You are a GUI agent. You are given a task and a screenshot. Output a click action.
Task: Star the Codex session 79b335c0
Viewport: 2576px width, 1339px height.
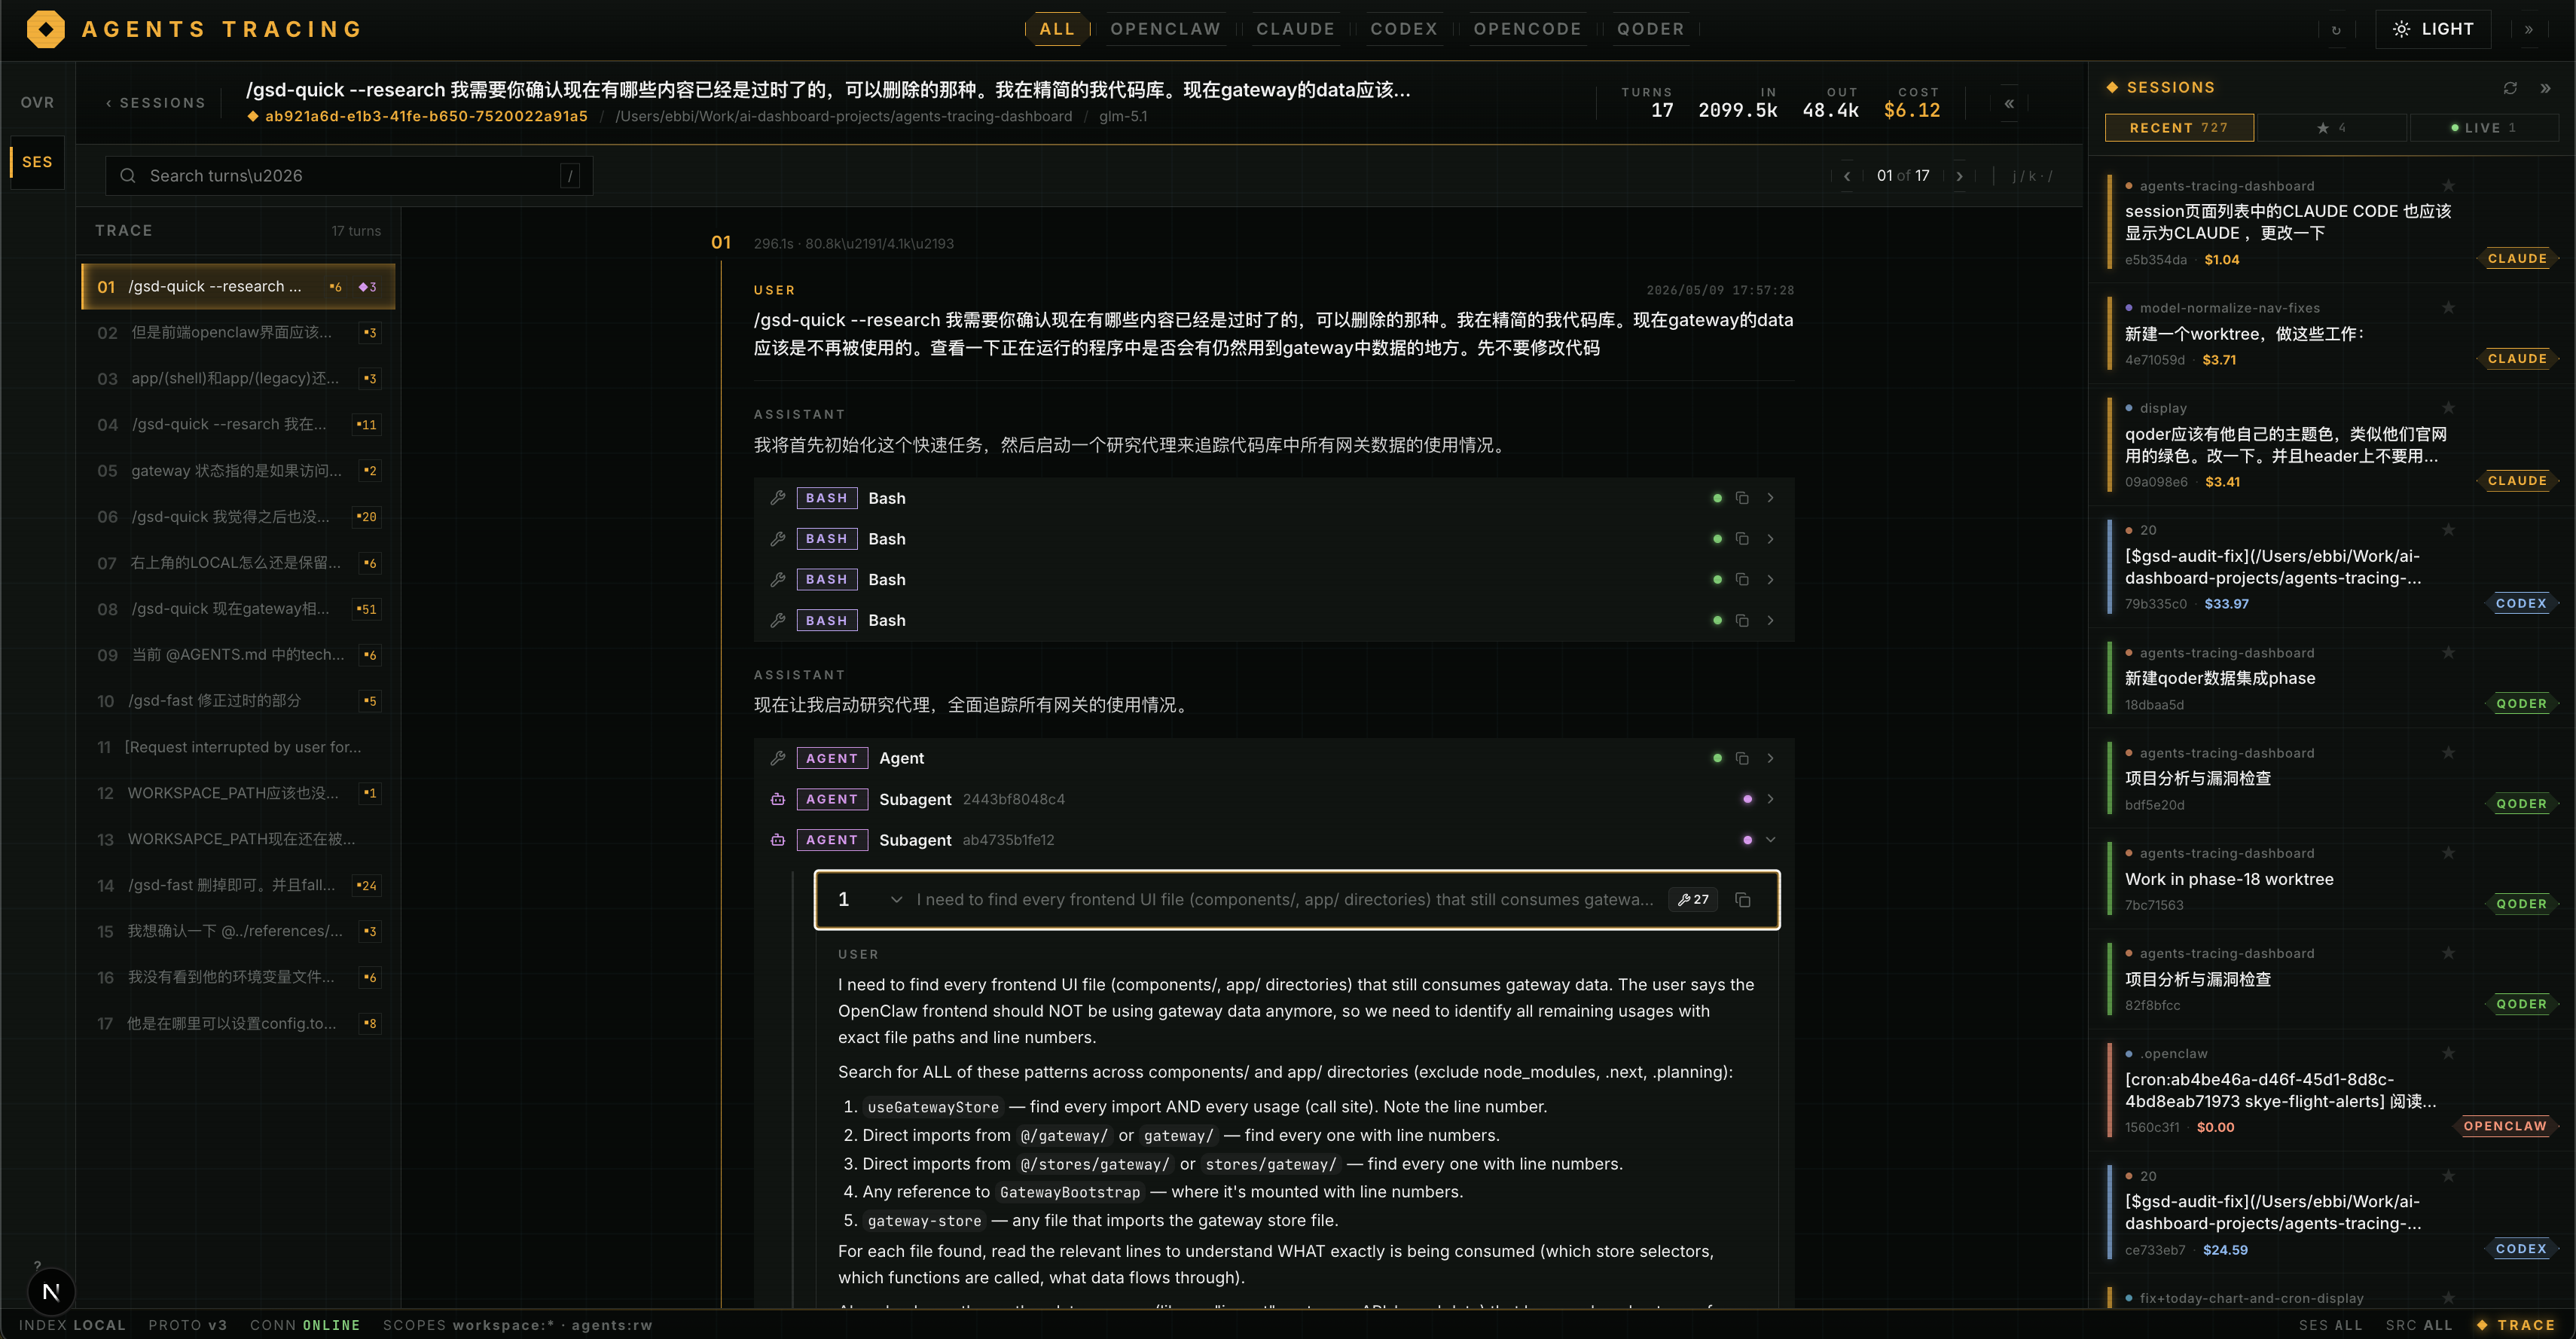coord(2449,530)
